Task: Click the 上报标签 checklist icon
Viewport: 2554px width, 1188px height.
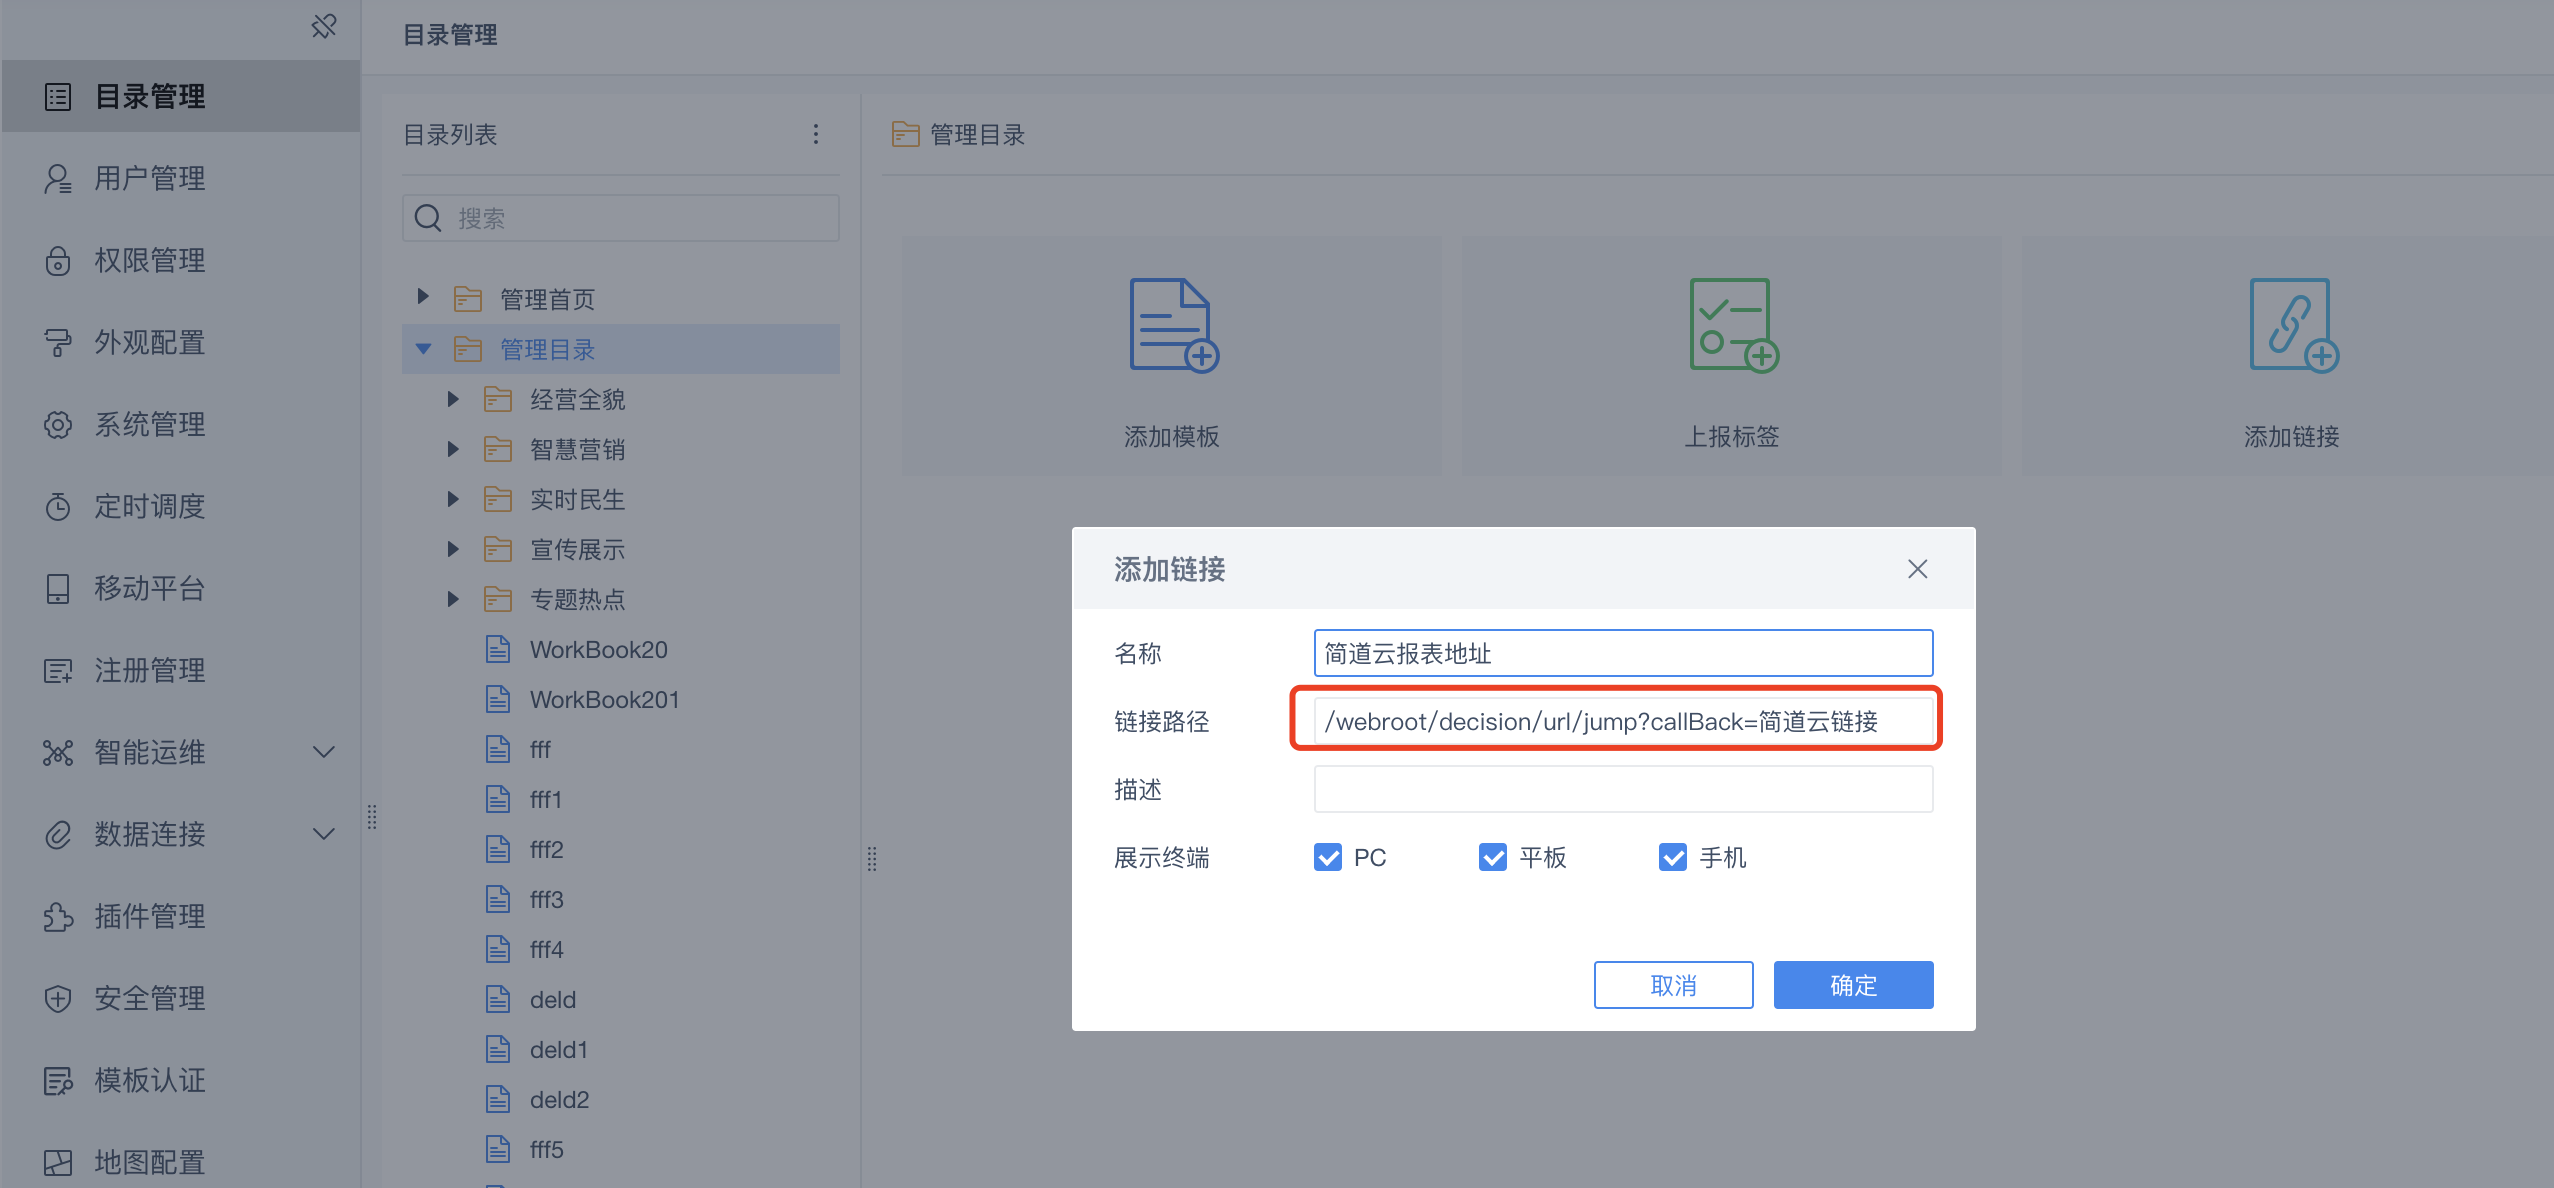Action: click(x=1732, y=325)
